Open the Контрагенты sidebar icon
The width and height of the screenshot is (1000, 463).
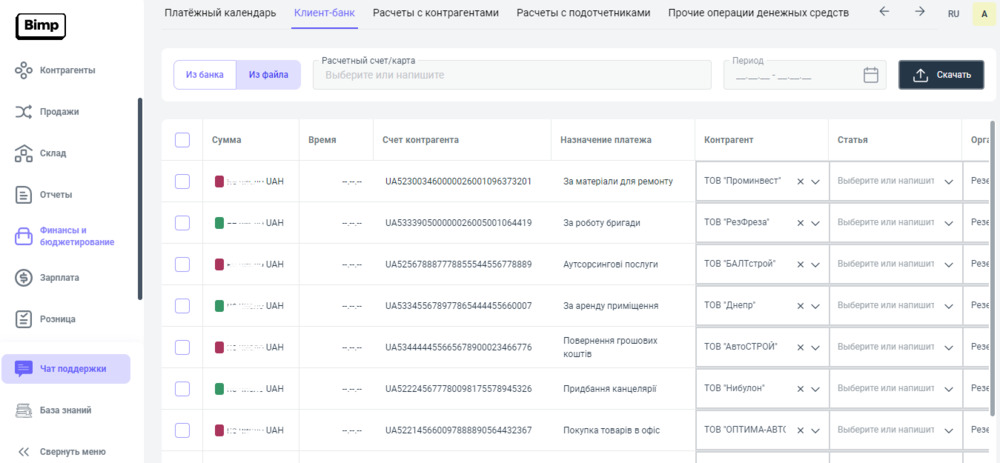pos(24,70)
